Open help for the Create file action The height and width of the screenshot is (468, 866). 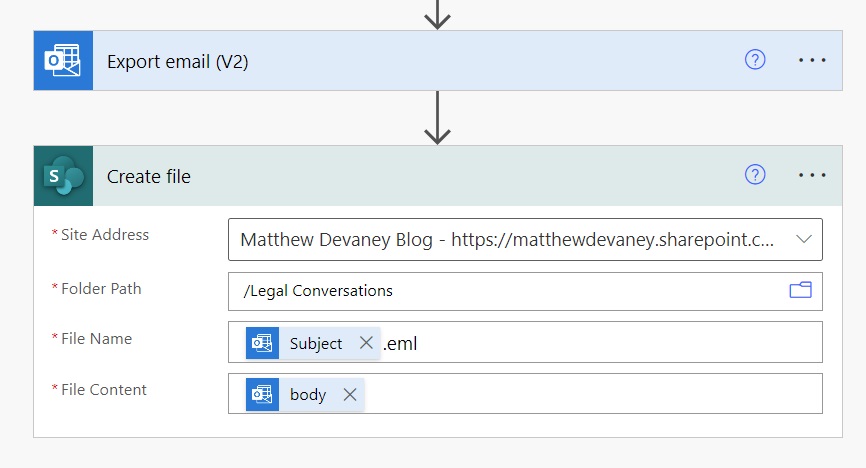[x=755, y=175]
